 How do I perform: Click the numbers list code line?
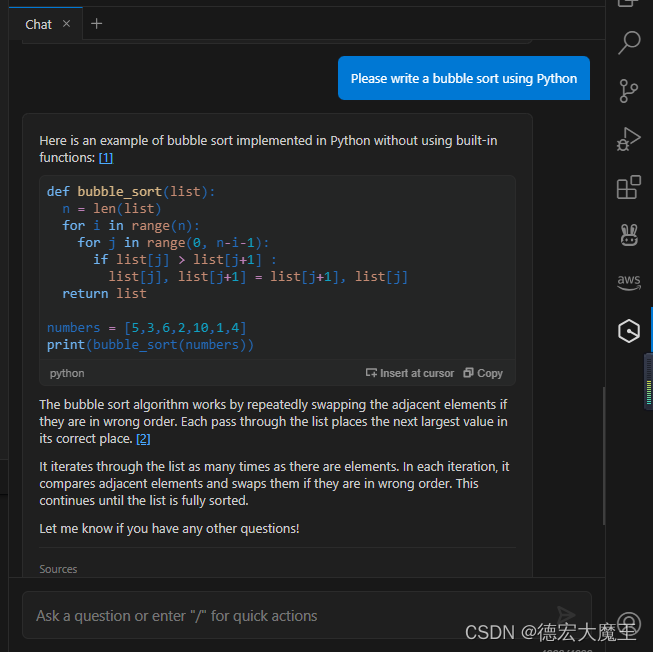click(147, 328)
